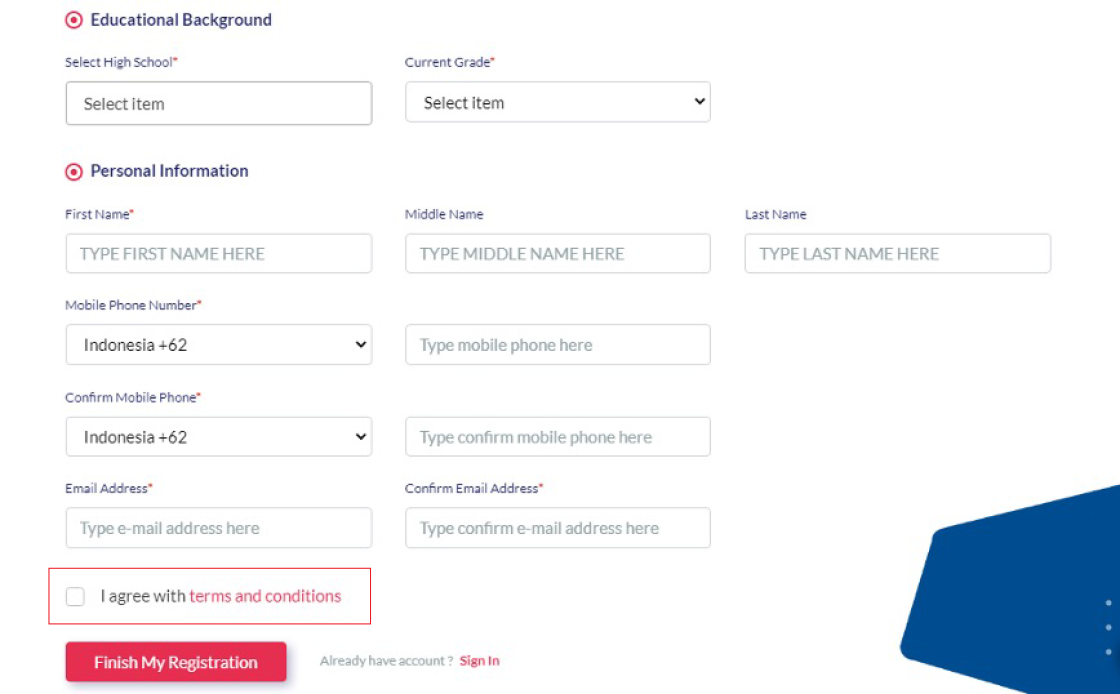Focus the Middle Name input field
The height and width of the screenshot is (694, 1120).
coord(558,253)
